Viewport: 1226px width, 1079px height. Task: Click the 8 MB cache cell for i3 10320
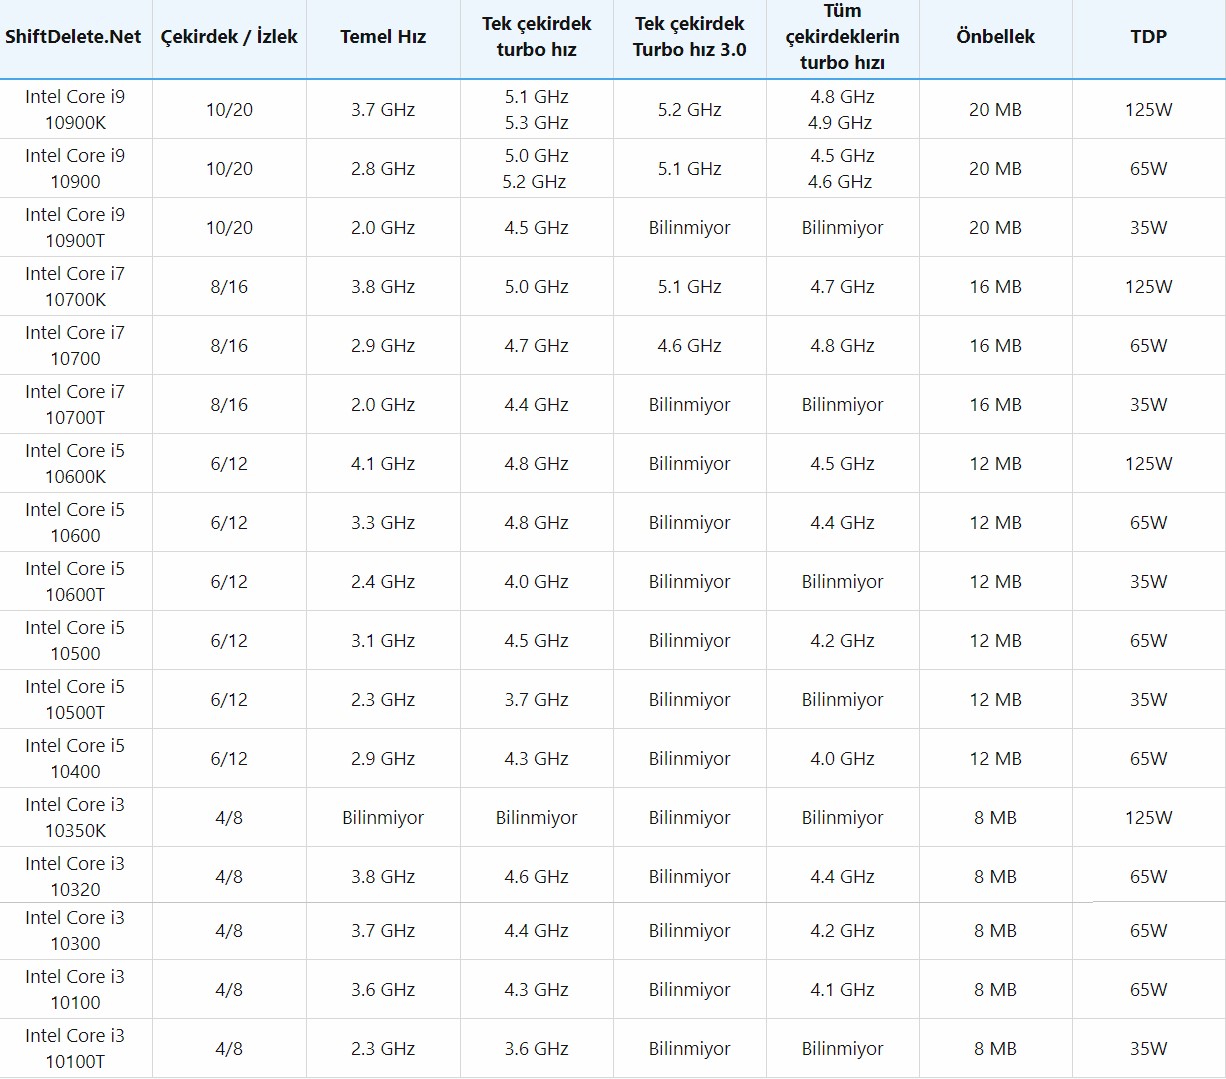coord(995,877)
